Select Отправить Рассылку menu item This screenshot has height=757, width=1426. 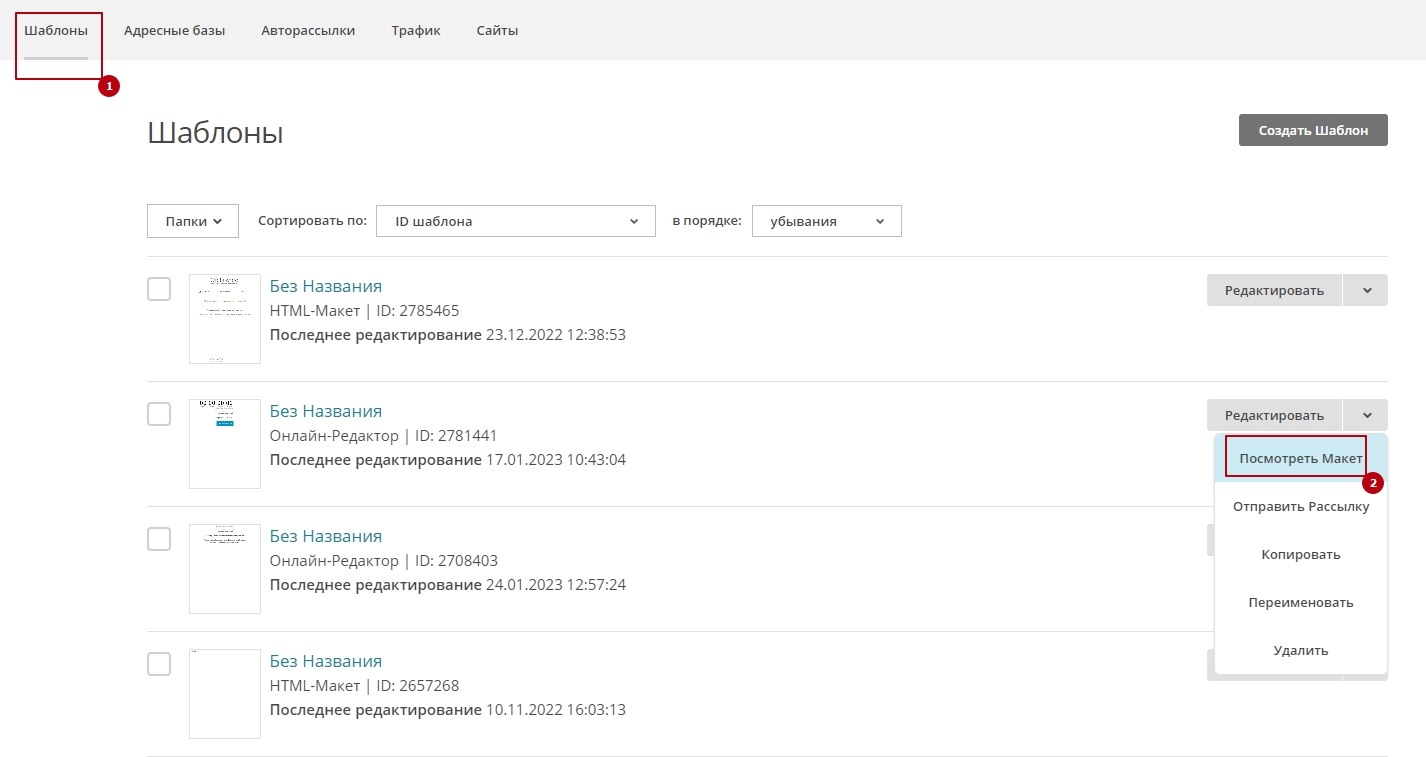click(1300, 506)
